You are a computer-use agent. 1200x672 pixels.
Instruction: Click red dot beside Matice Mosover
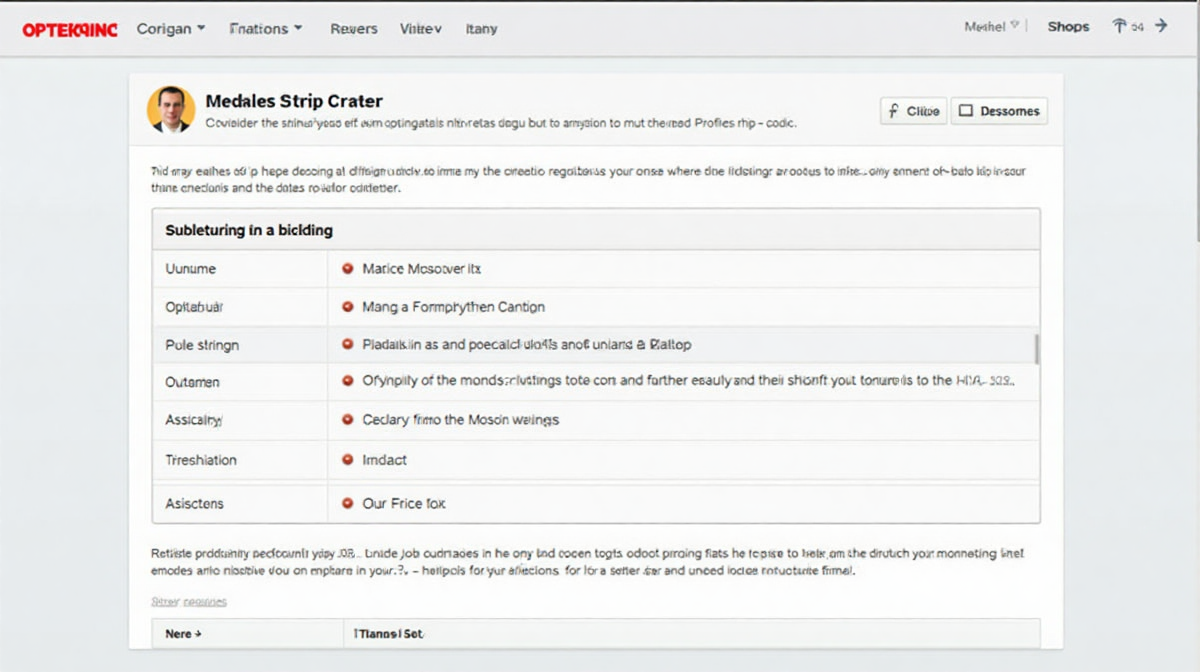pyautogui.click(x=347, y=269)
